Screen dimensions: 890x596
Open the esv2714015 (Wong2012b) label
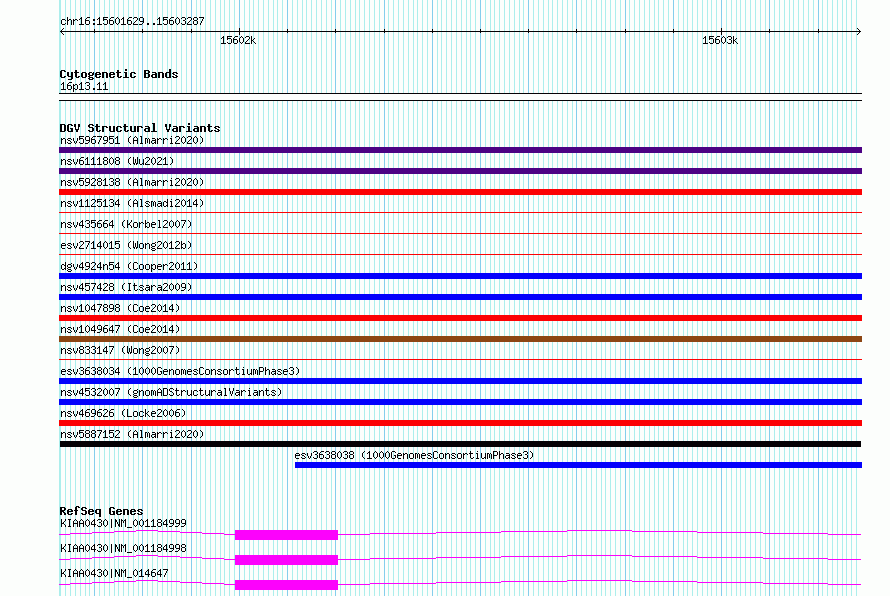tap(126, 245)
